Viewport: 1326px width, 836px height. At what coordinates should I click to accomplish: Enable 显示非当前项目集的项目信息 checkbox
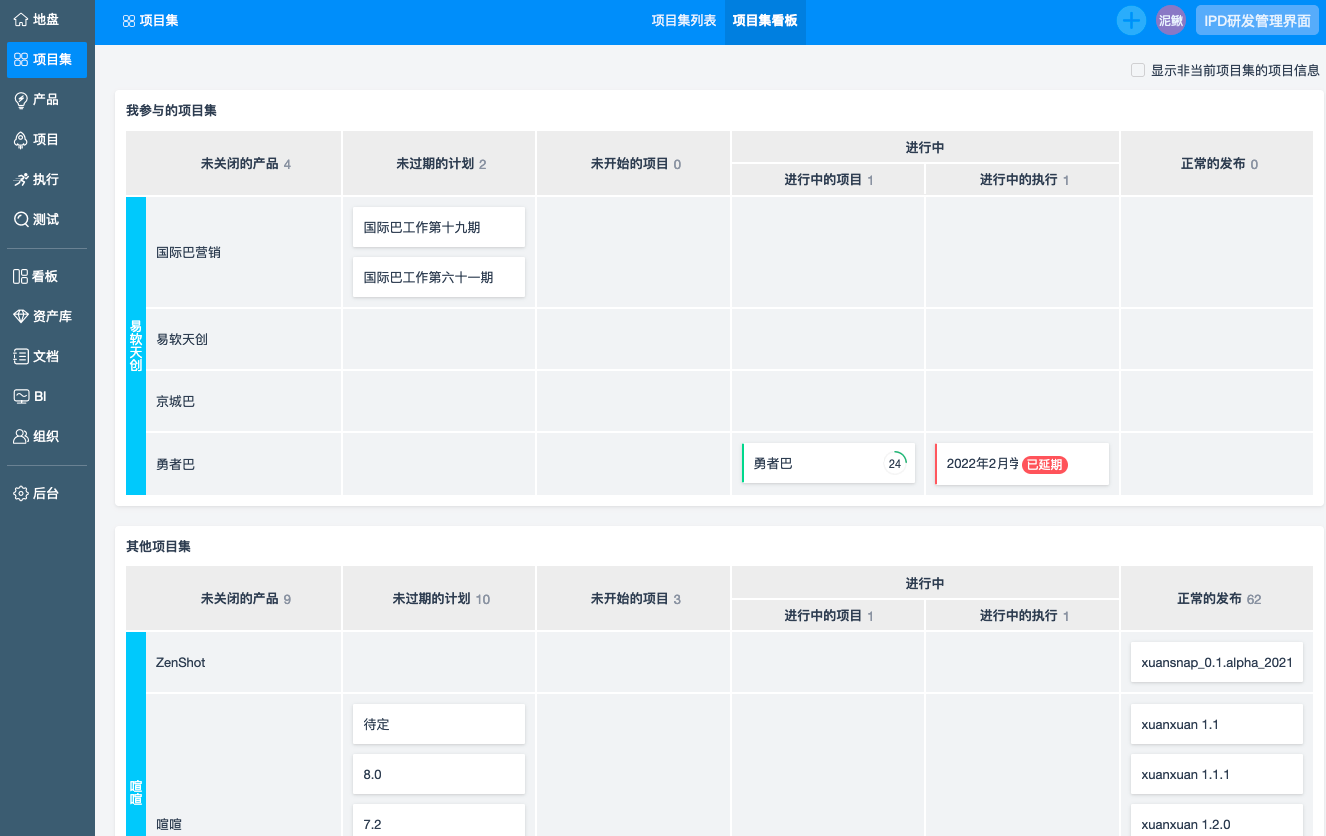pyautogui.click(x=1137, y=70)
